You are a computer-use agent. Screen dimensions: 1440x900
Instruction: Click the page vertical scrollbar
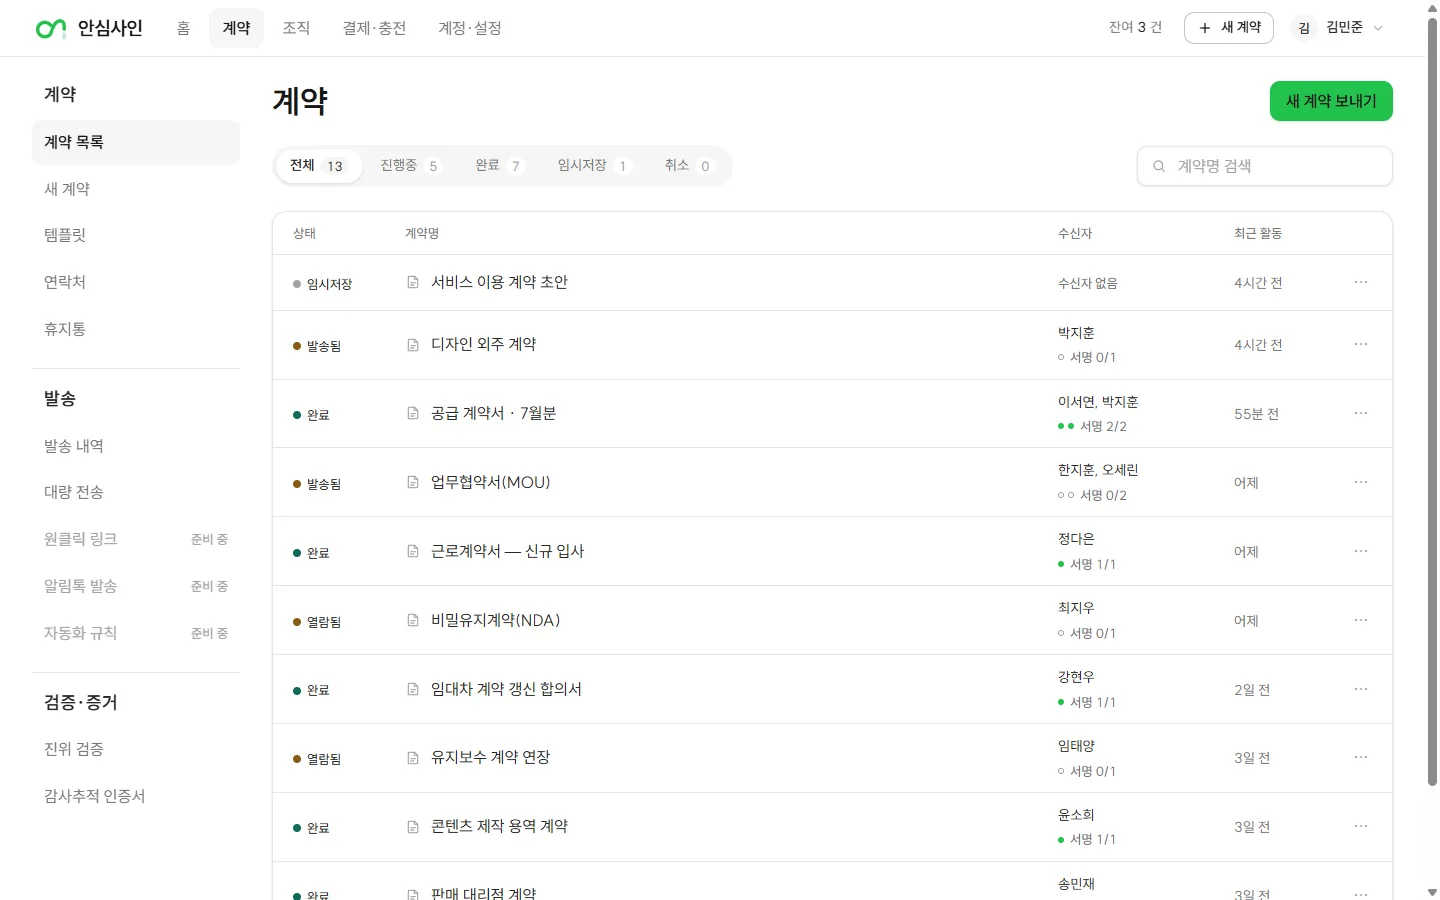[1432, 400]
